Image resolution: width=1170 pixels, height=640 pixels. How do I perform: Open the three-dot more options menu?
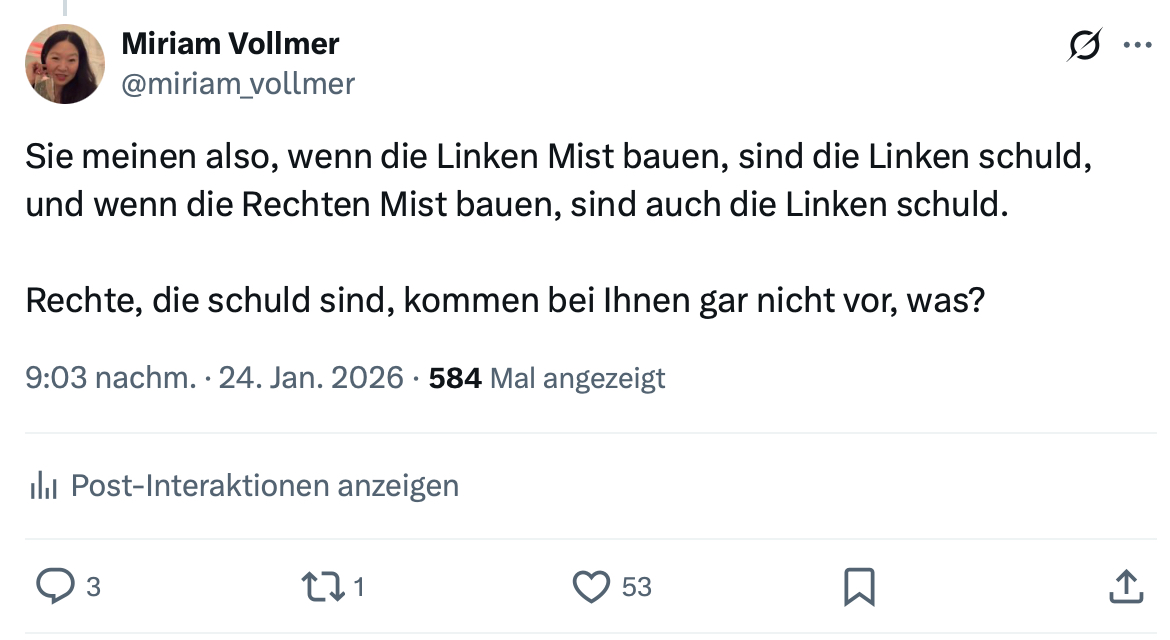[1138, 45]
